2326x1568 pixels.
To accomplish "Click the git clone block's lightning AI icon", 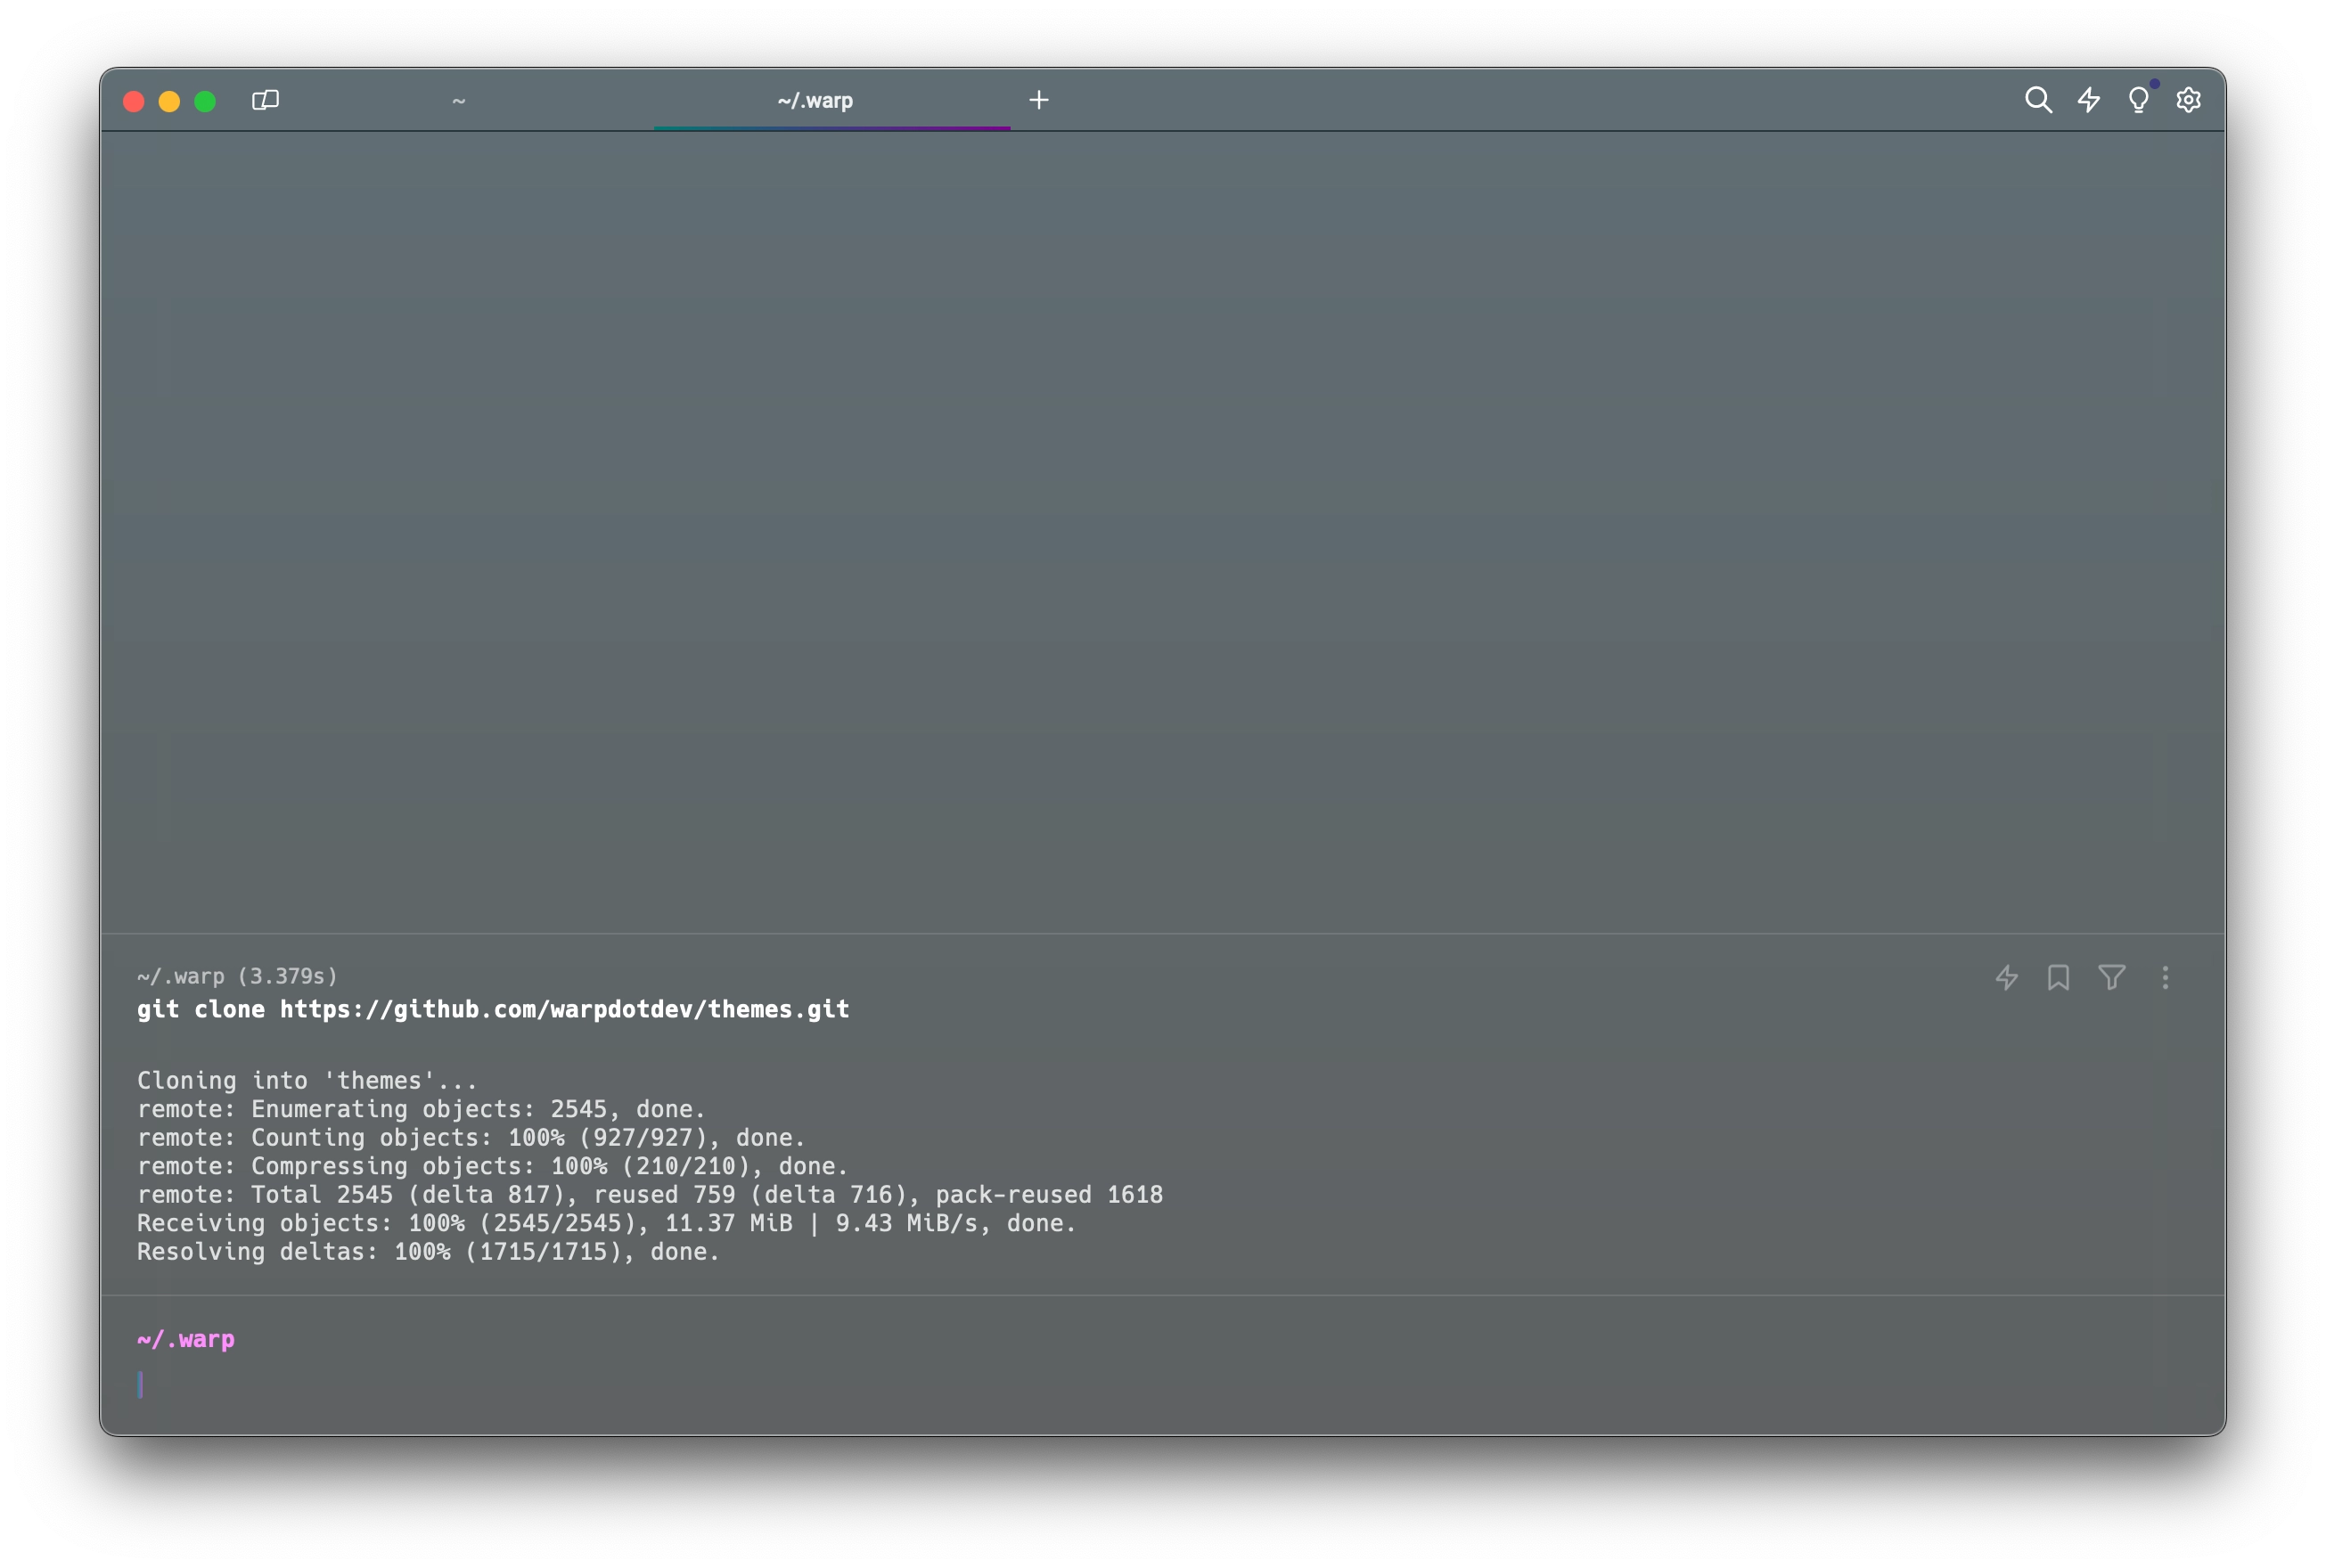I will tap(2006, 977).
